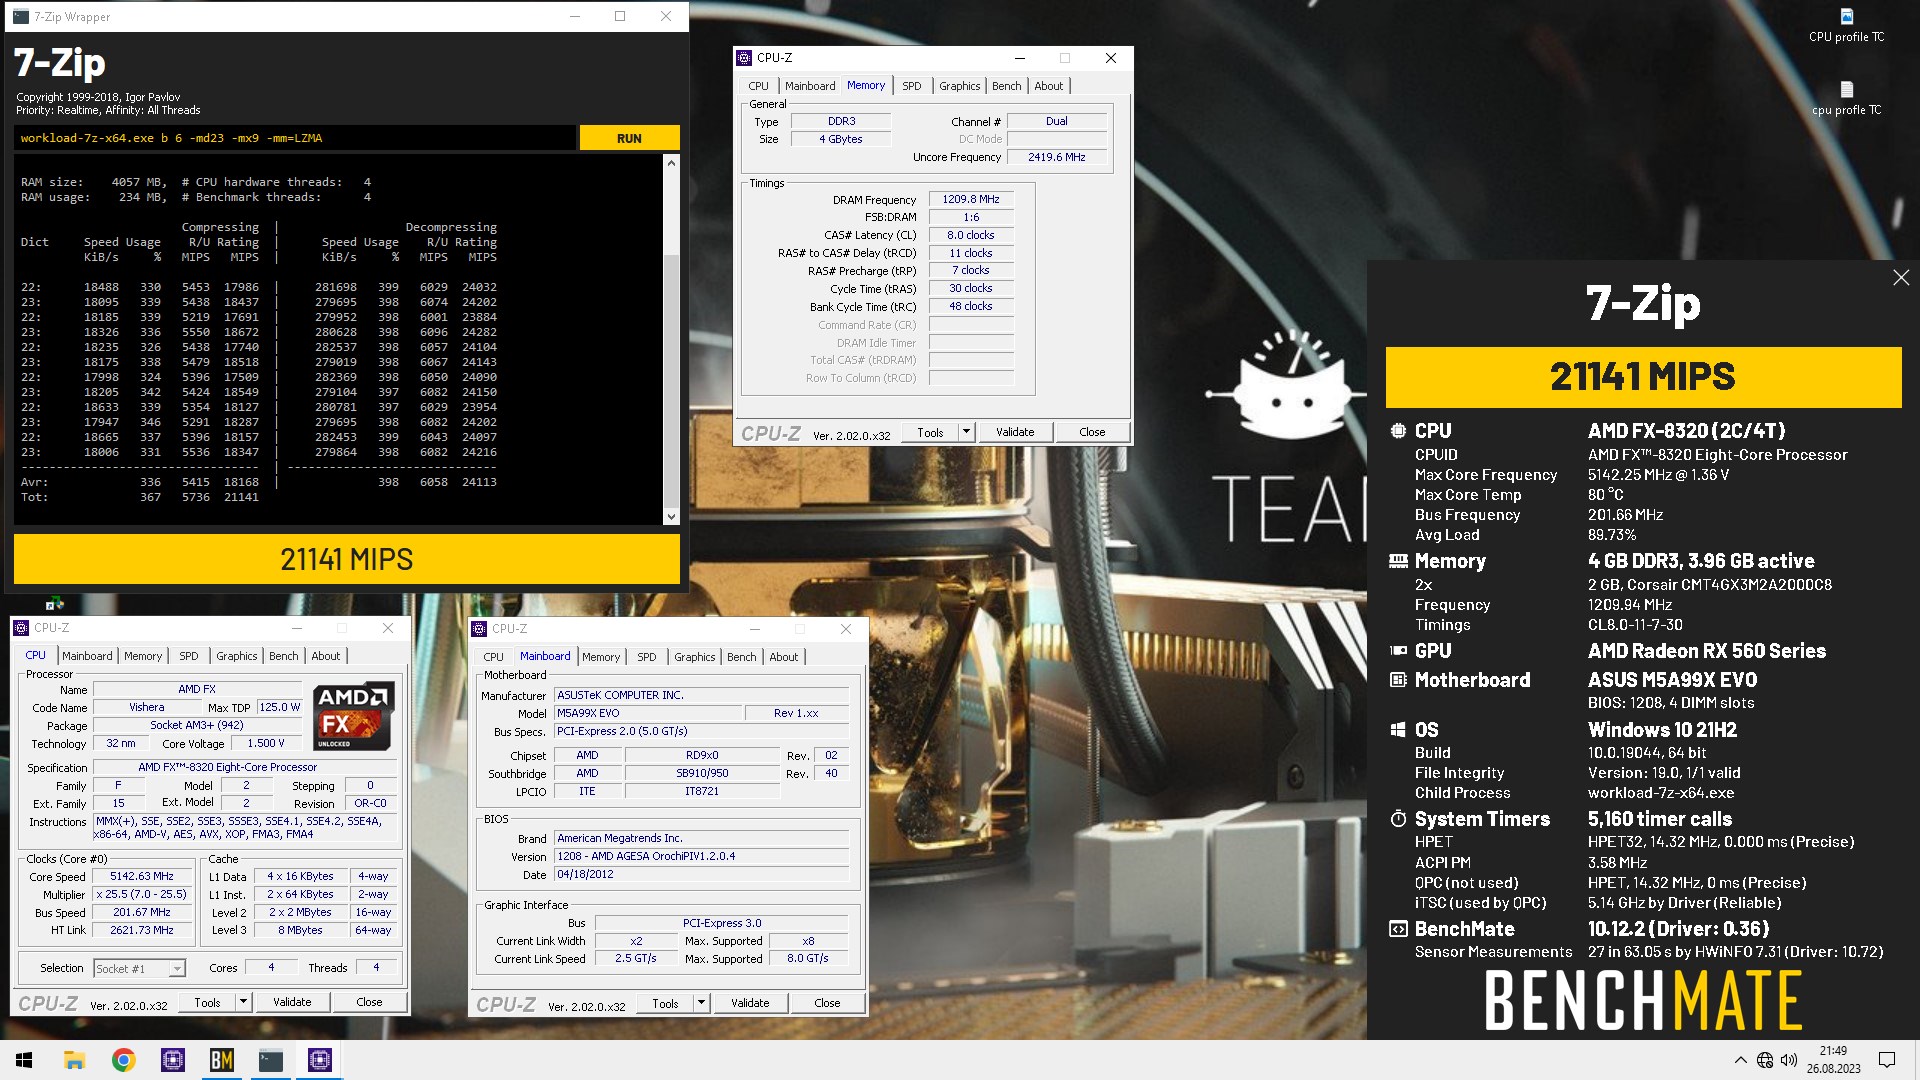Click the first CPU-Z taskbar icon
The width and height of the screenshot is (1920, 1080).
(x=172, y=1060)
